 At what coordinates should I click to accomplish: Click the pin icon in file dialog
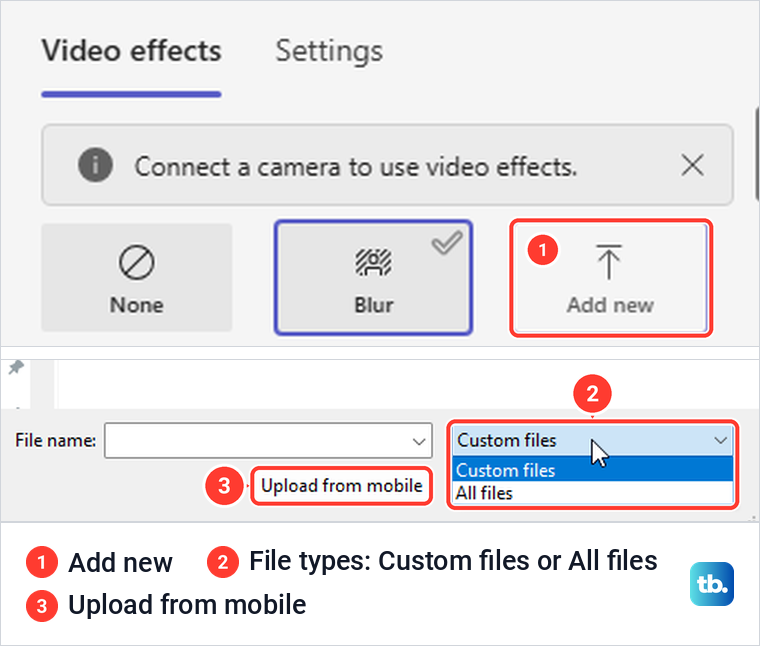coord(16,367)
